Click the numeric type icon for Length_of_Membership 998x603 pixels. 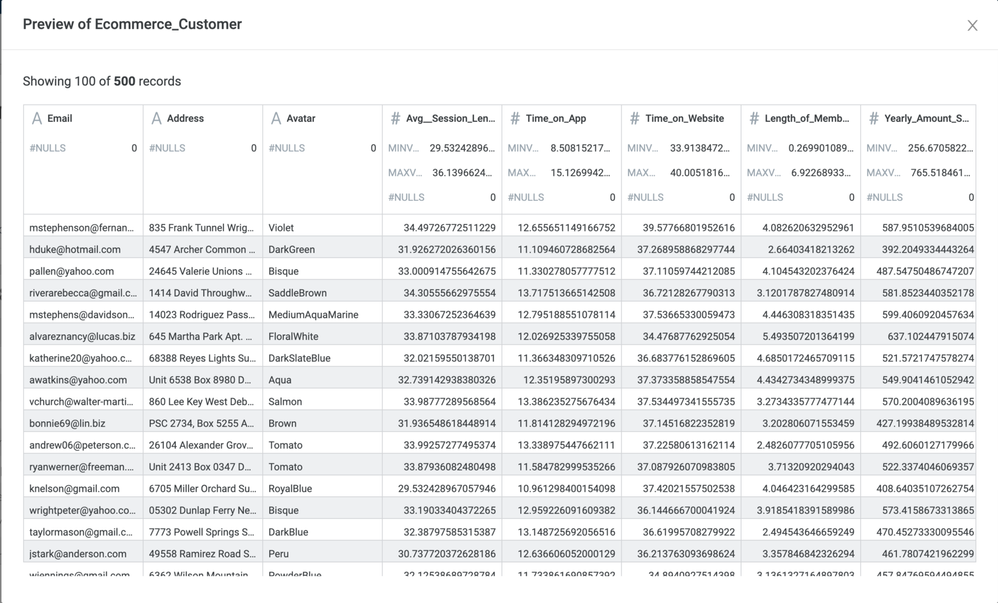click(x=754, y=118)
